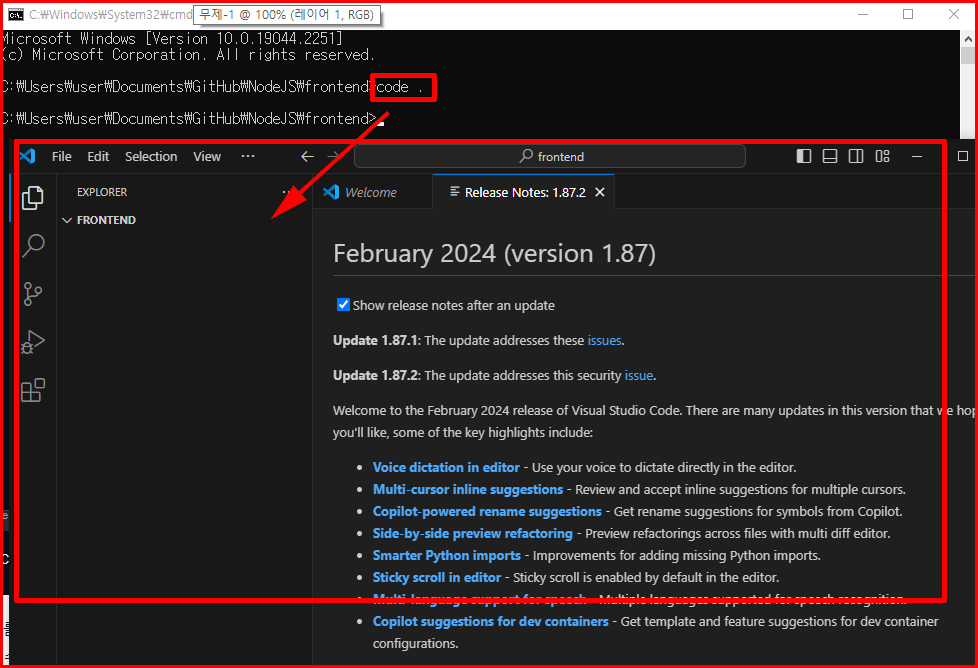Toggle secondary side bar layout icon
978x668 pixels.
(856, 156)
